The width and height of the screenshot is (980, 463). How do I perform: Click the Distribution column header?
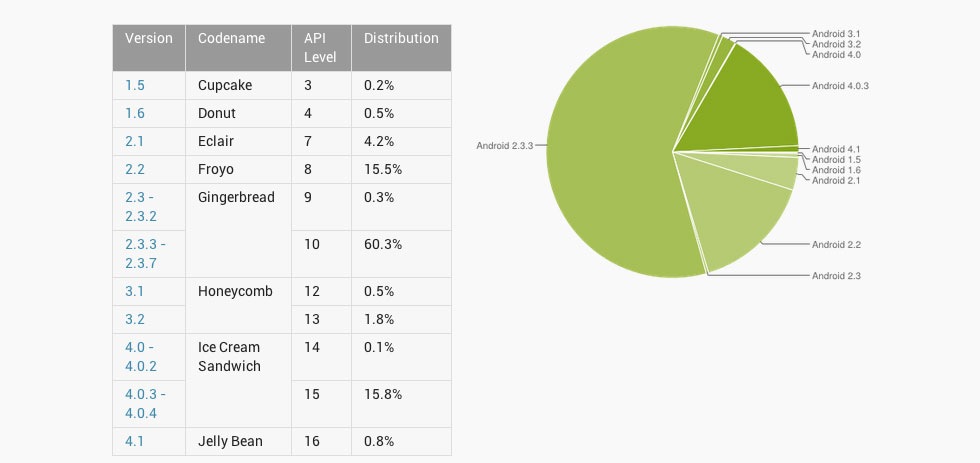(x=401, y=38)
